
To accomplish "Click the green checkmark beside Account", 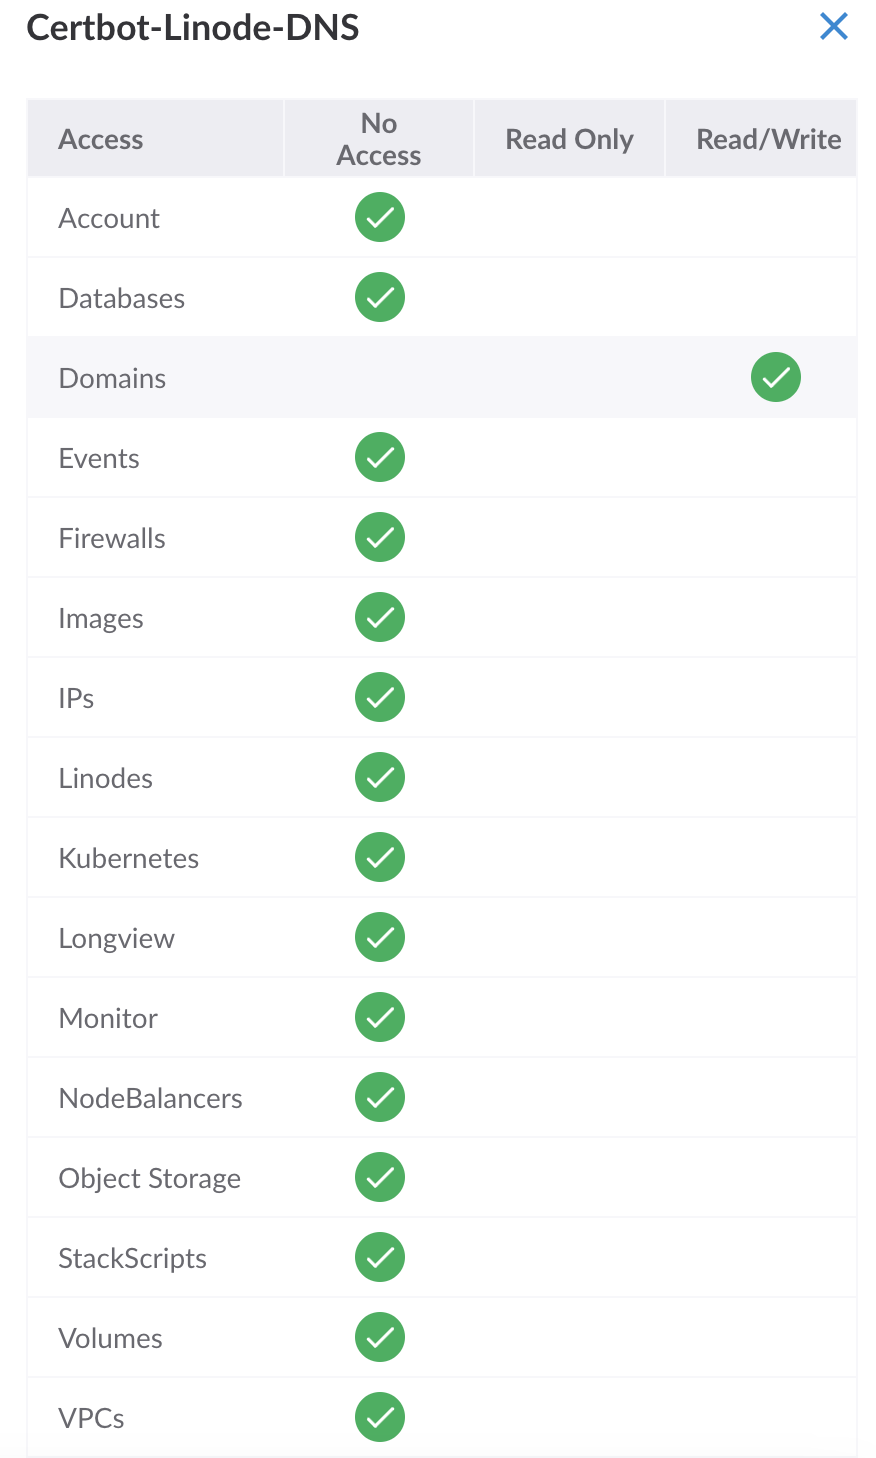I will coord(380,217).
